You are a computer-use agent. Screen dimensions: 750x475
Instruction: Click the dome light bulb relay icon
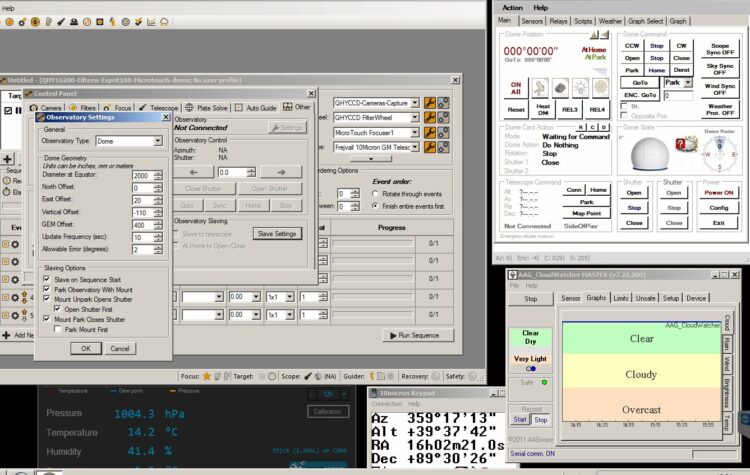580,88
